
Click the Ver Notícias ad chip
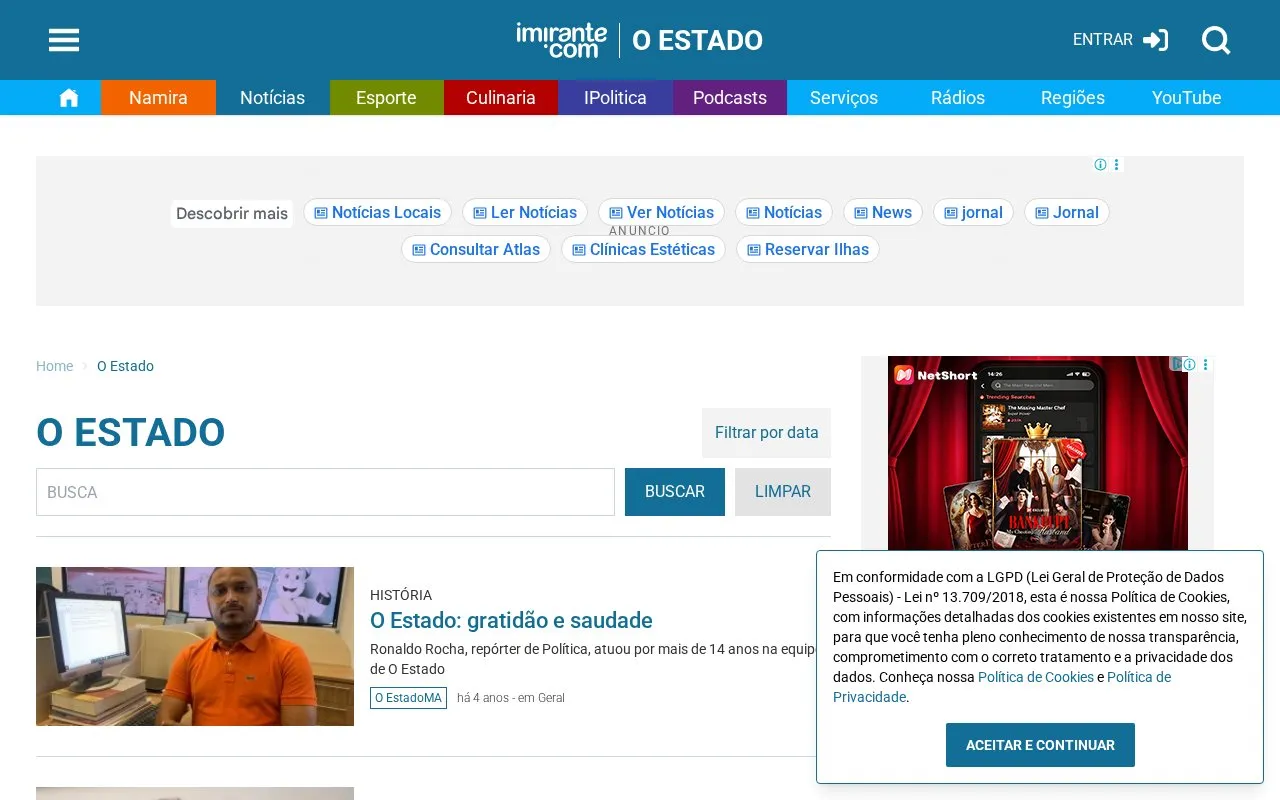[x=661, y=212]
